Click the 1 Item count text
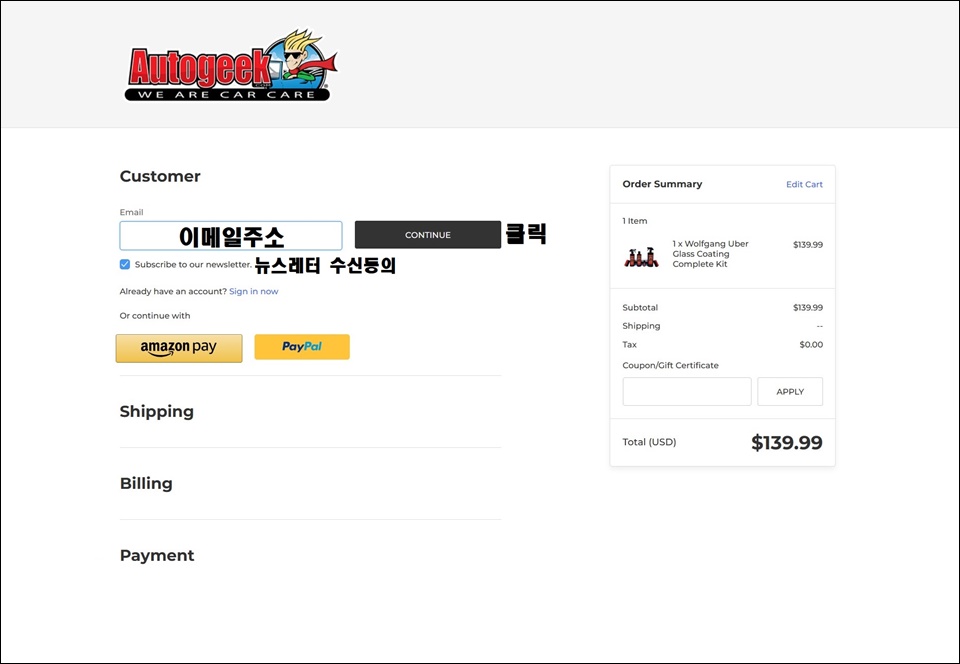Screen dimensions: 960x664 tap(635, 221)
